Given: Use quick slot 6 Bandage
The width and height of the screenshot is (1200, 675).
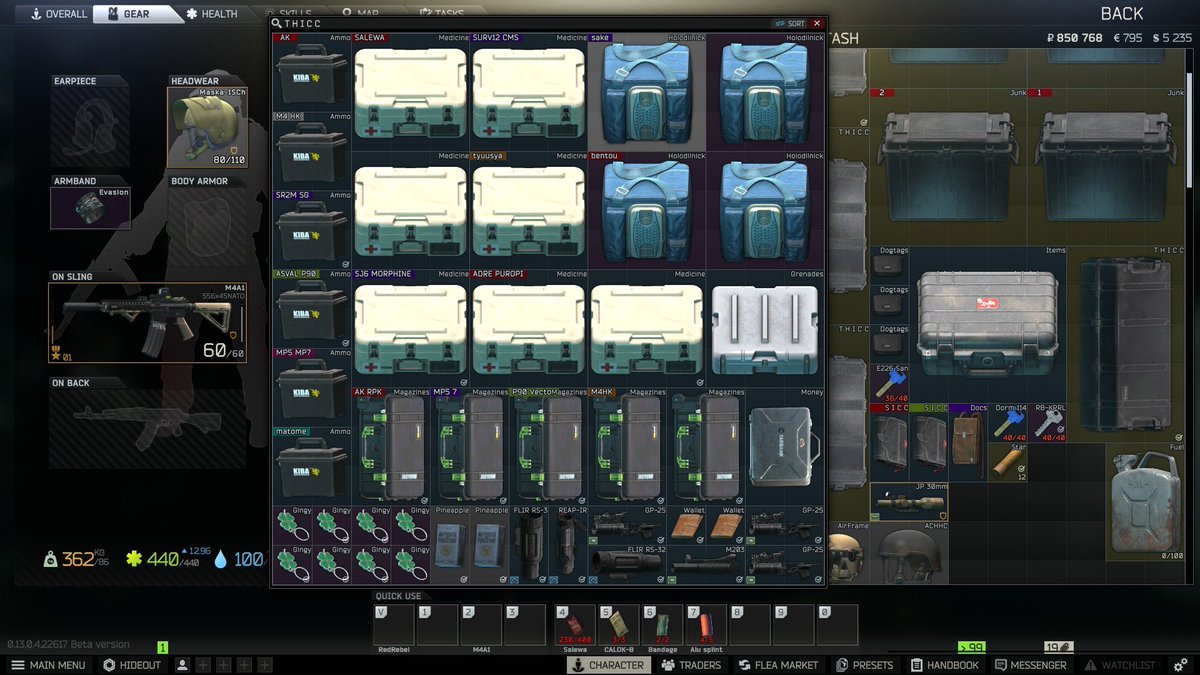Looking at the screenshot, I should click(x=663, y=625).
